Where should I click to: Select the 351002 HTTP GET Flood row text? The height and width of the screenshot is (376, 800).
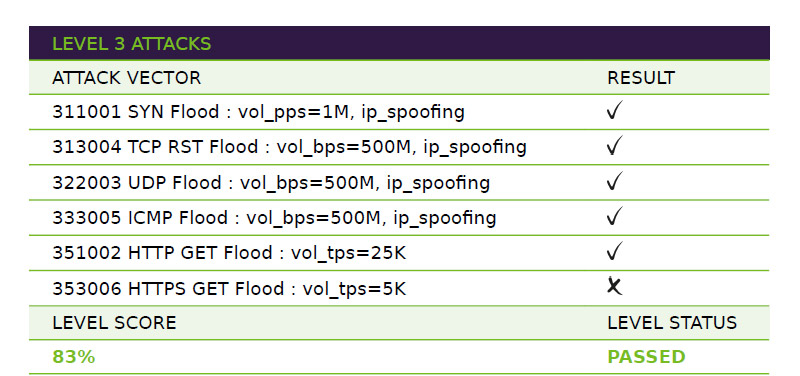[229, 254]
